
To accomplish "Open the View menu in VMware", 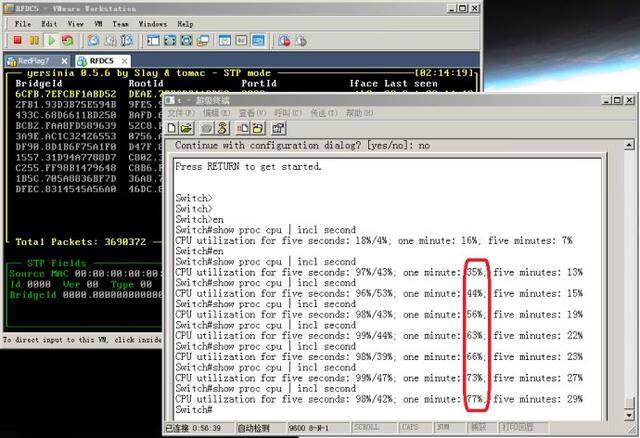I will pyautogui.click(x=76, y=24).
